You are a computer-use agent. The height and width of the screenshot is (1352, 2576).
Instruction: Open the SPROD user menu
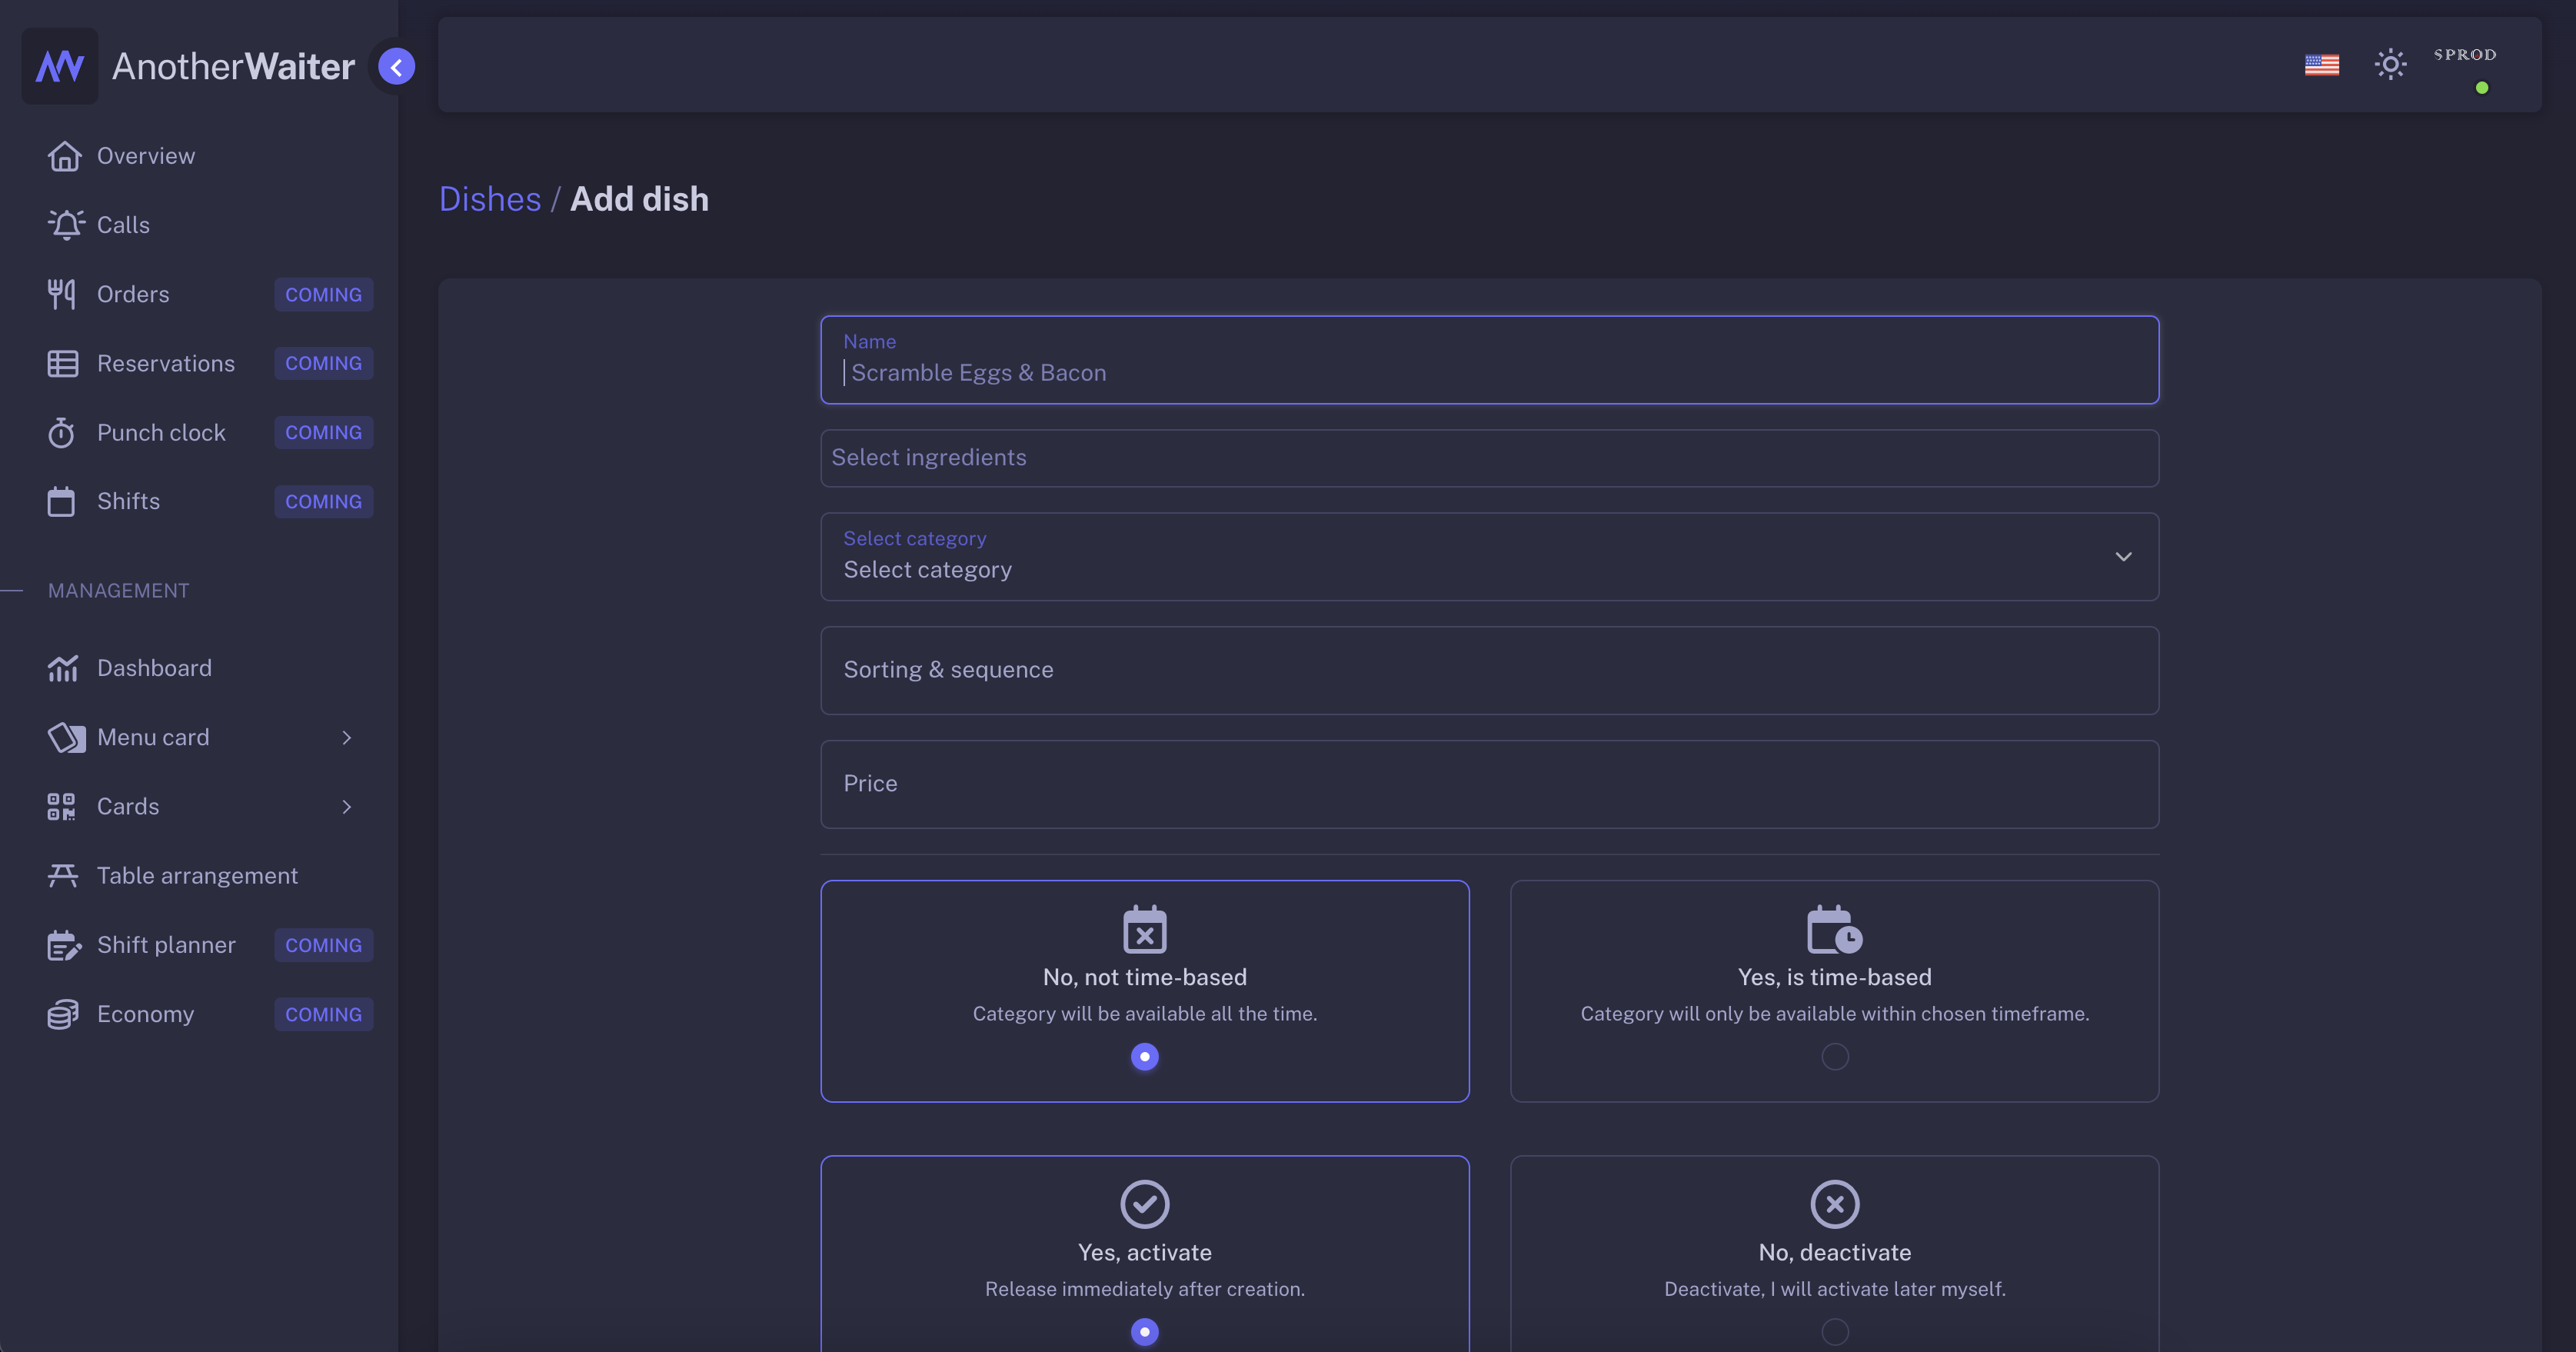(2465, 55)
